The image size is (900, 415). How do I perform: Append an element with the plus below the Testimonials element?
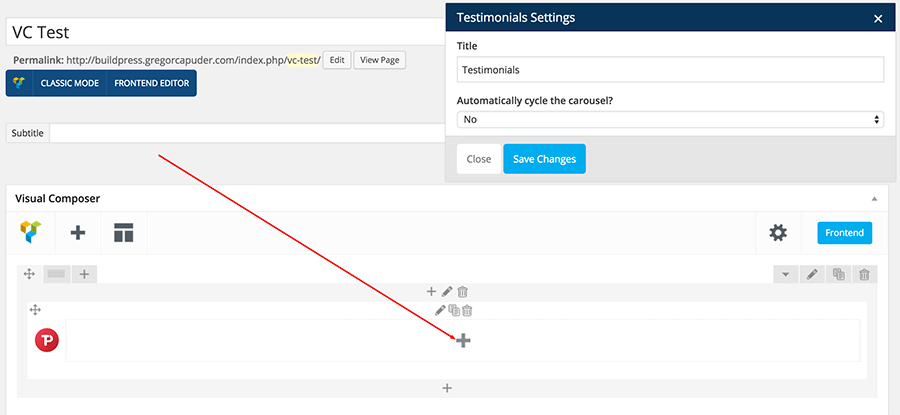tap(447, 388)
